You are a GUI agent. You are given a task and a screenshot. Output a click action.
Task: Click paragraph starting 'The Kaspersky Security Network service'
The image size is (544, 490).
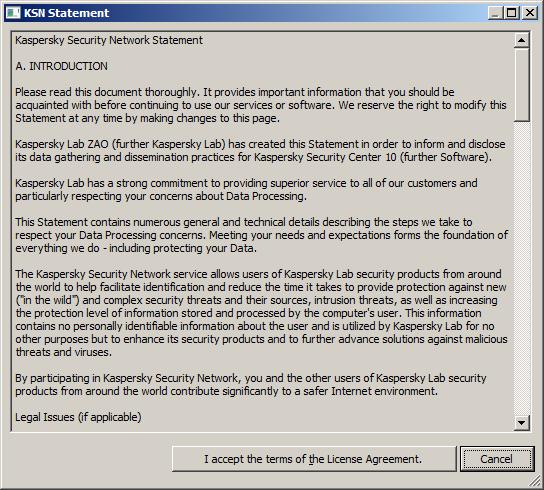coord(262,313)
